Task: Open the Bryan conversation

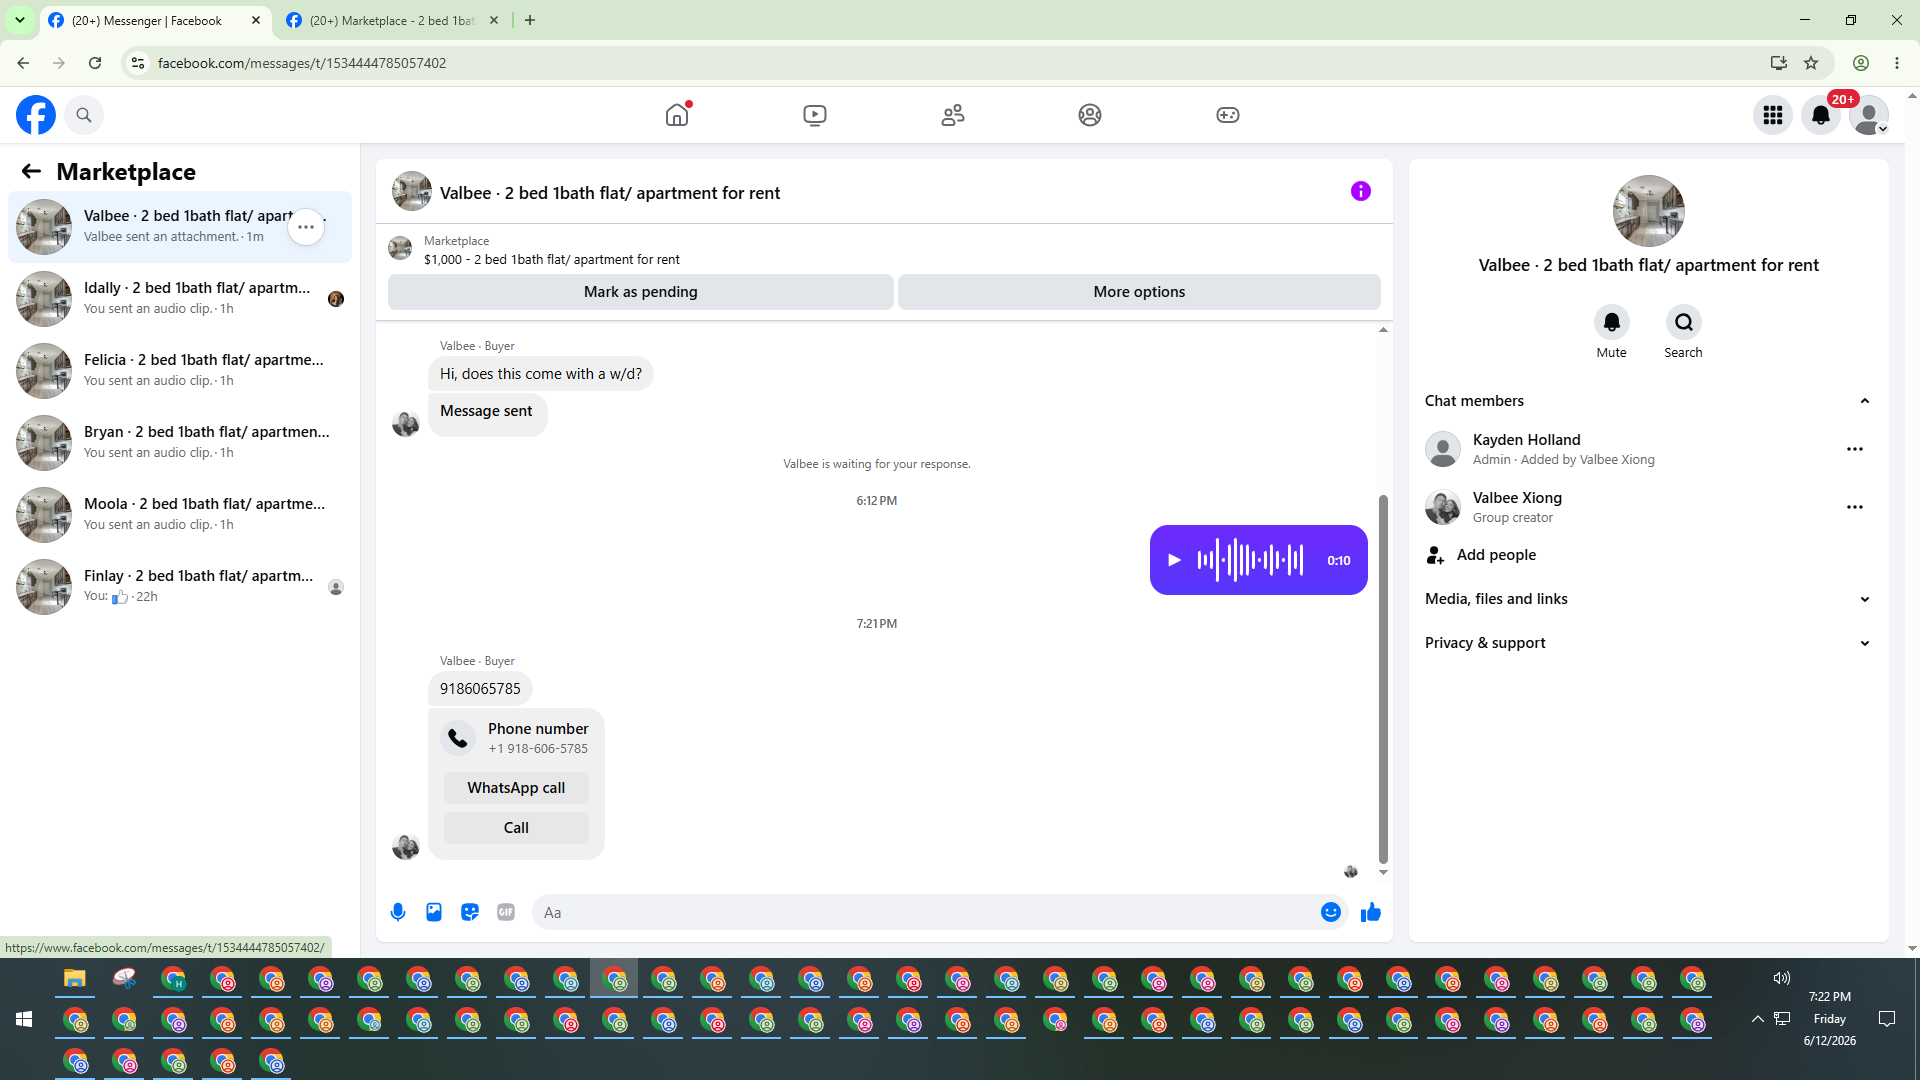Action: click(180, 443)
